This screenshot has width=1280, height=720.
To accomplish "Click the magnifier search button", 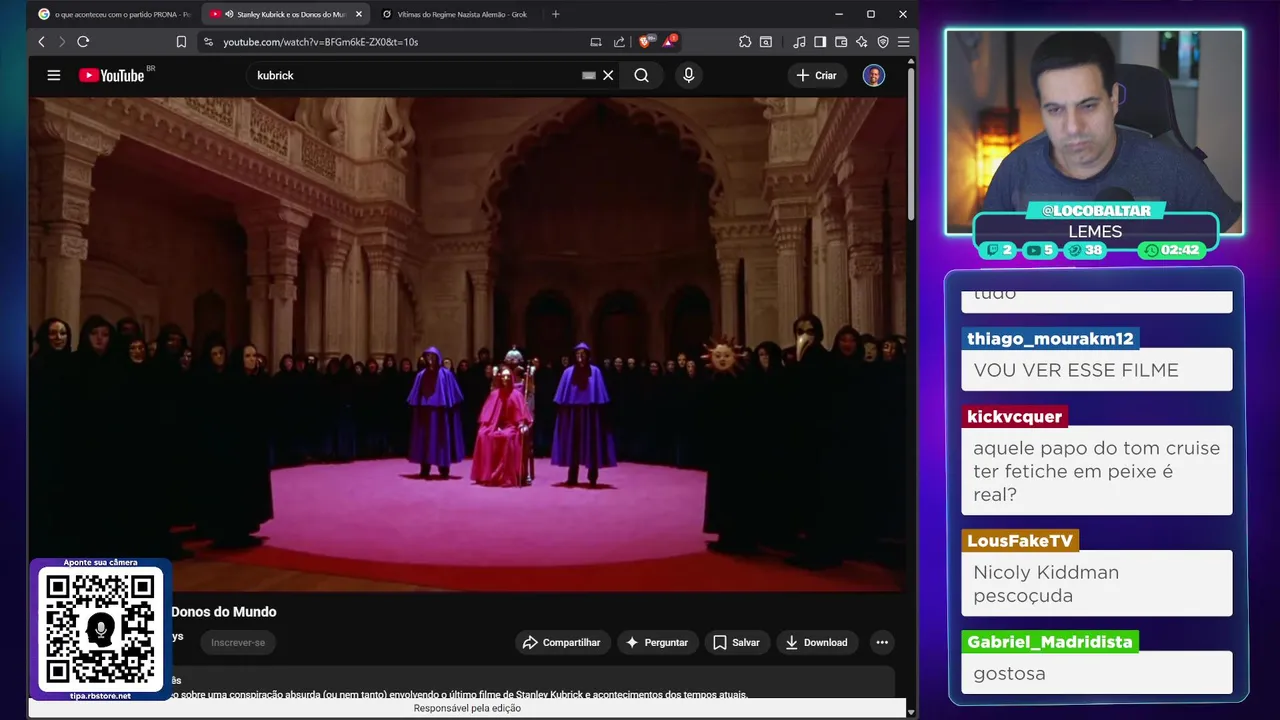I will pos(642,75).
